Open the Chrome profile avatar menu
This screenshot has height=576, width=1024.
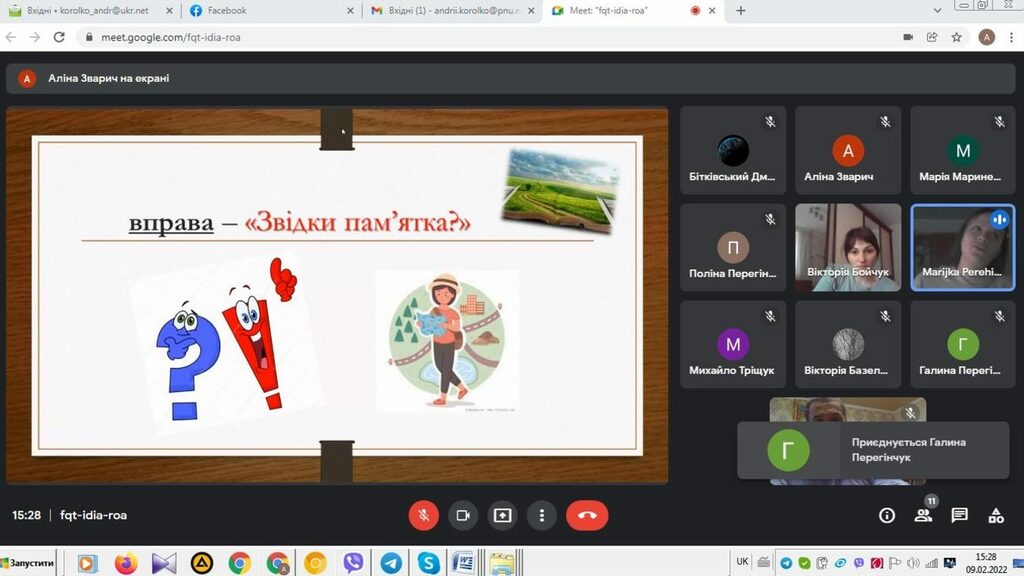[987, 37]
